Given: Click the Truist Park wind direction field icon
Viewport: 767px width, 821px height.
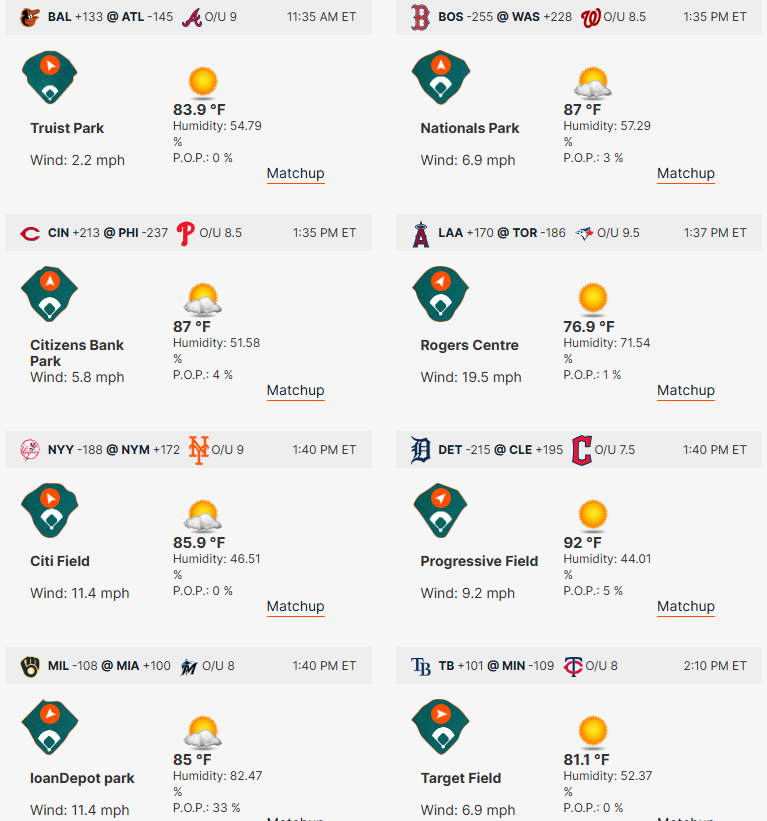Looking at the screenshot, I should [50, 77].
